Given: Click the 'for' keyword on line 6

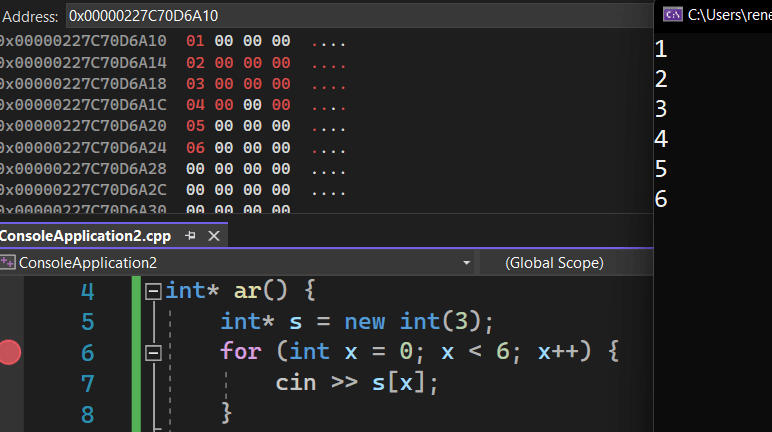Looking at the screenshot, I should (x=241, y=352).
